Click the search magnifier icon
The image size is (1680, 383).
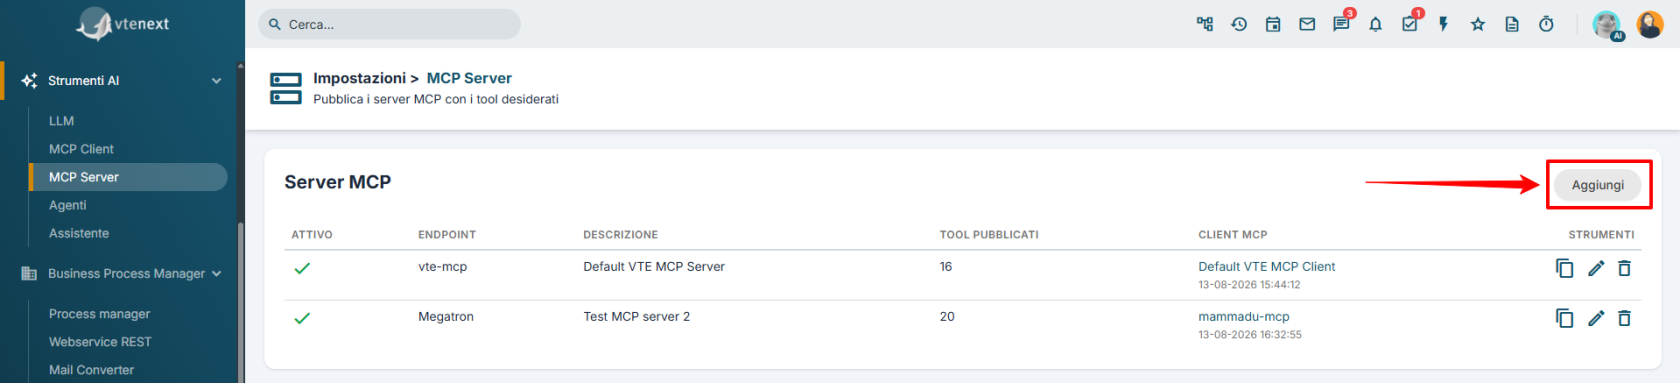coord(275,24)
